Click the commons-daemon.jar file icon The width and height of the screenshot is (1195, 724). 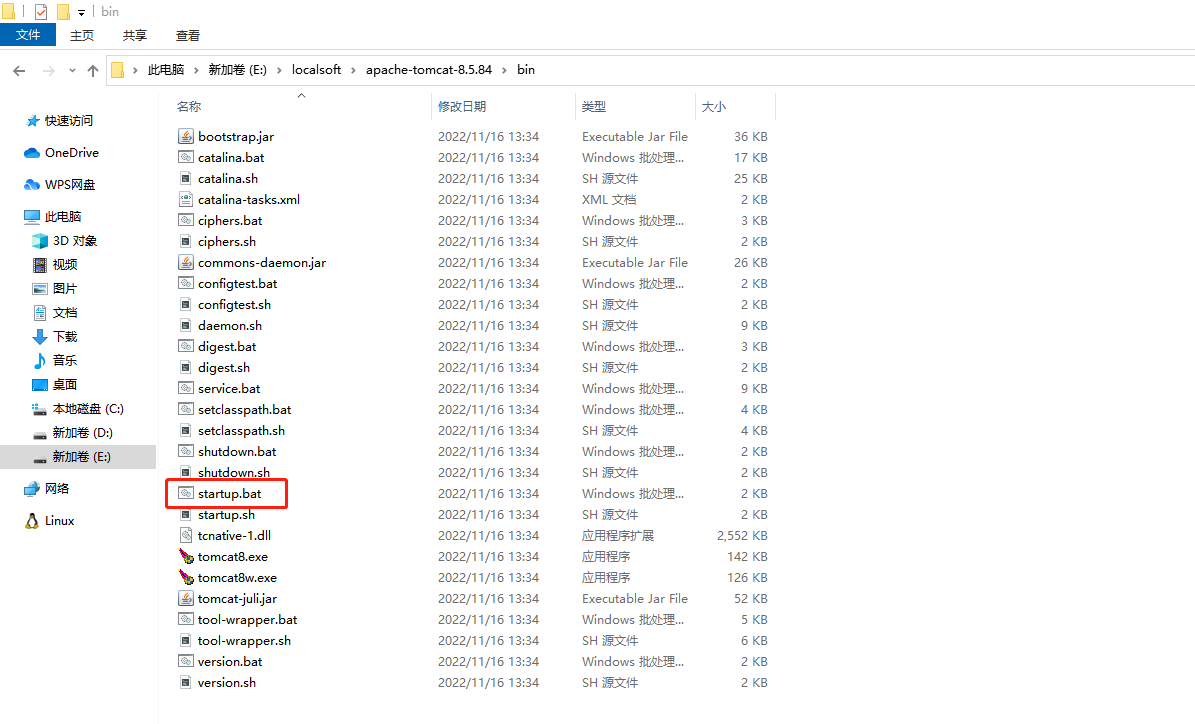click(x=185, y=262)
